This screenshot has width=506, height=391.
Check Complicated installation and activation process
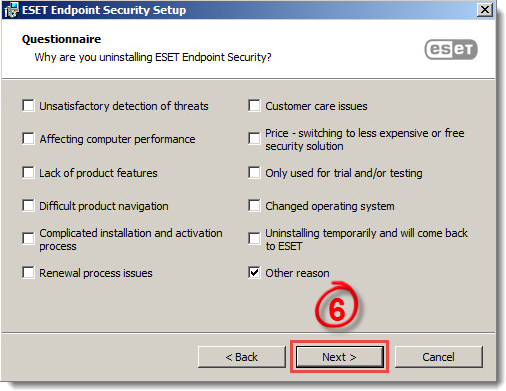28,239
